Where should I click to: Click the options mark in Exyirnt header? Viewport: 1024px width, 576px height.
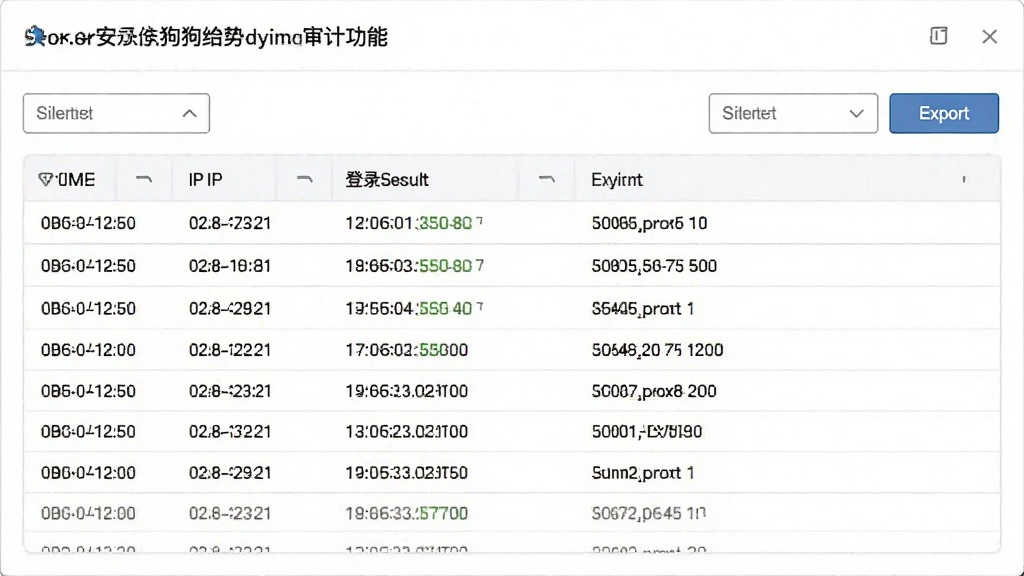[x=964, y=179]
